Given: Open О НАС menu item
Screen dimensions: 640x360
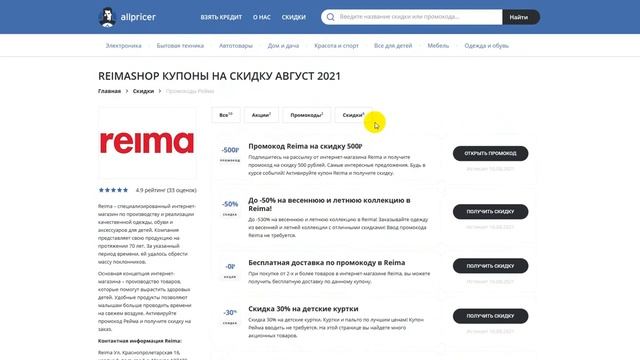Looking at the screenshot, I should pos(262,17).
